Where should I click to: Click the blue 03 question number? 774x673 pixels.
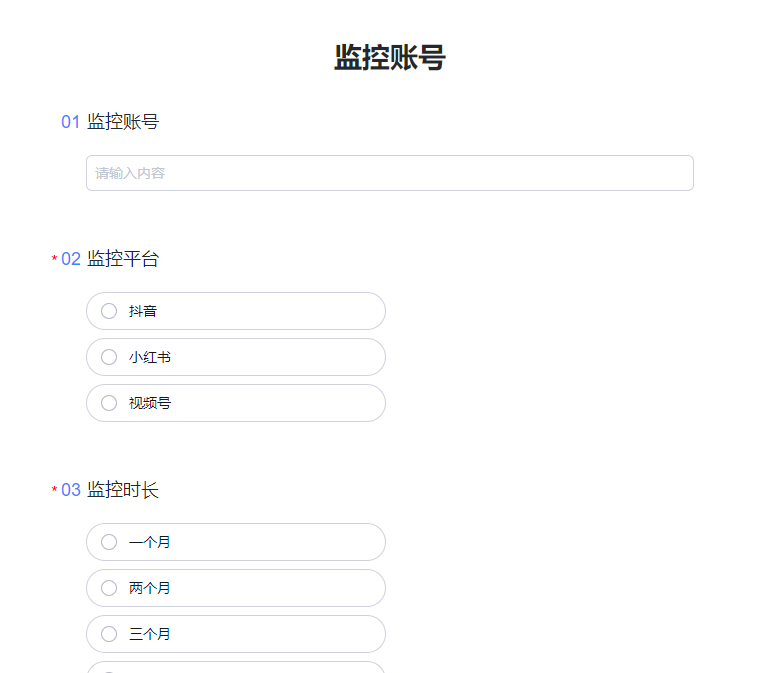coord(70,490)
